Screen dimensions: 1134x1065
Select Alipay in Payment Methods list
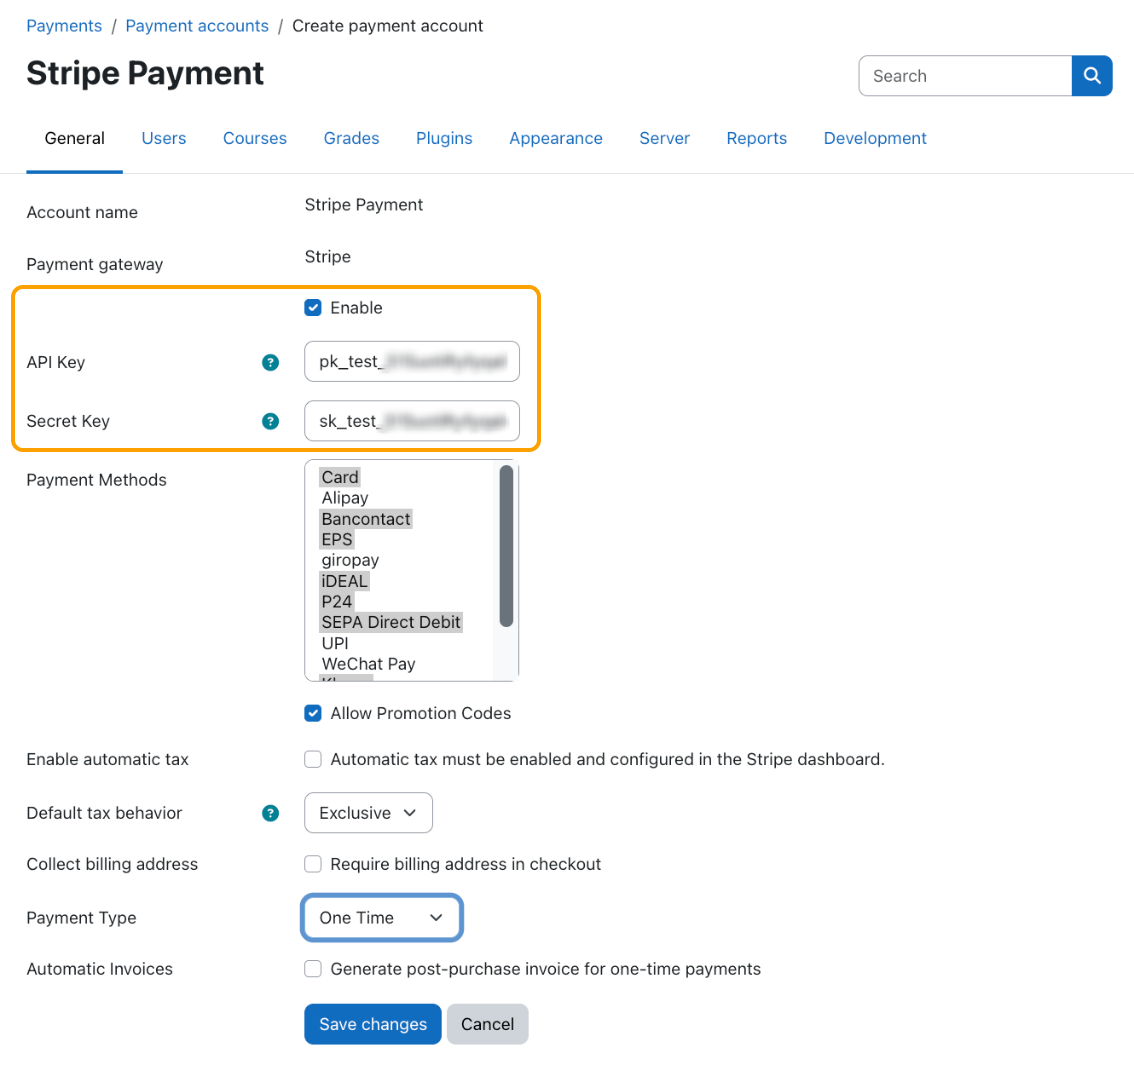tap(344, 497)
